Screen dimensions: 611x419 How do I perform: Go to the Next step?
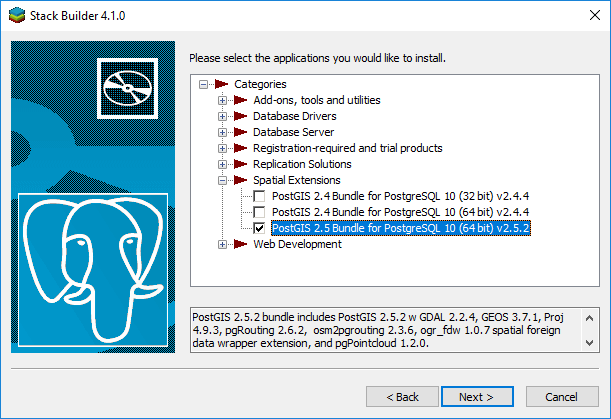click(x=477, y=396)
